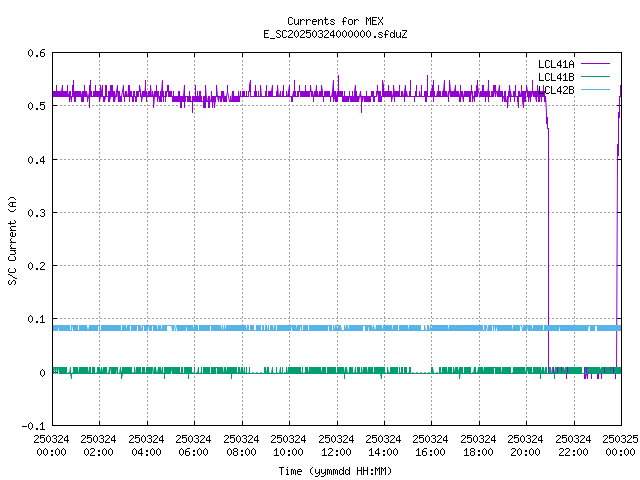Click the 250324 12:00 time tick label

(x=336, y=446)
